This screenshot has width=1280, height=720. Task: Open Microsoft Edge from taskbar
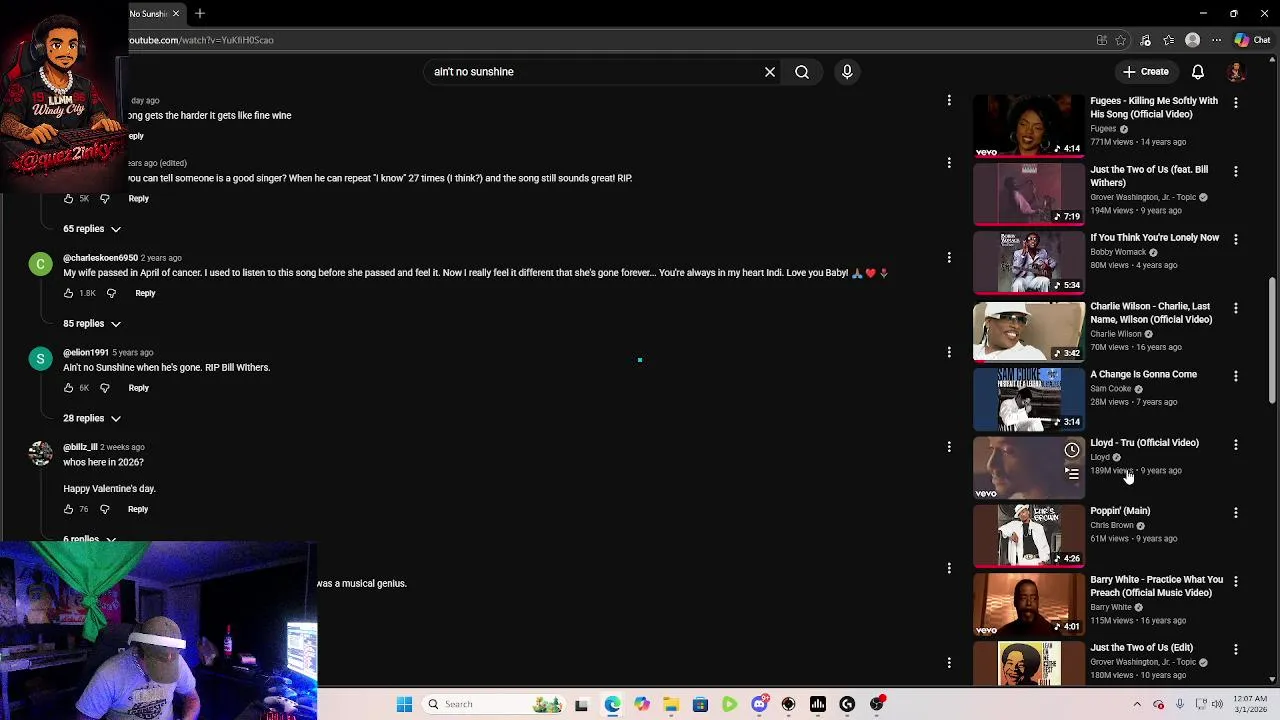coord(612,704)
